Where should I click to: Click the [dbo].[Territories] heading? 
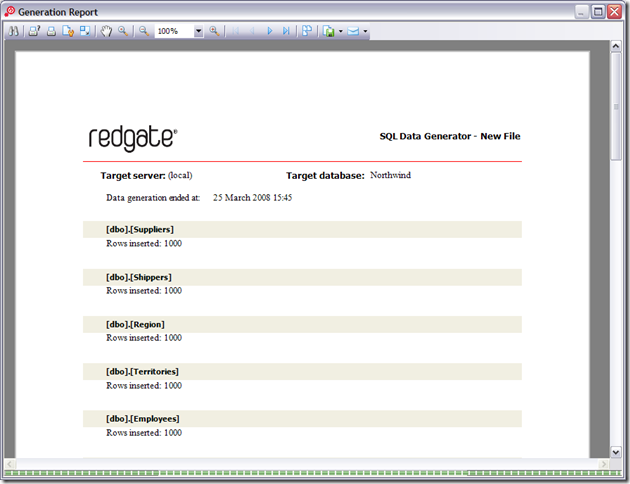(142, 372)
